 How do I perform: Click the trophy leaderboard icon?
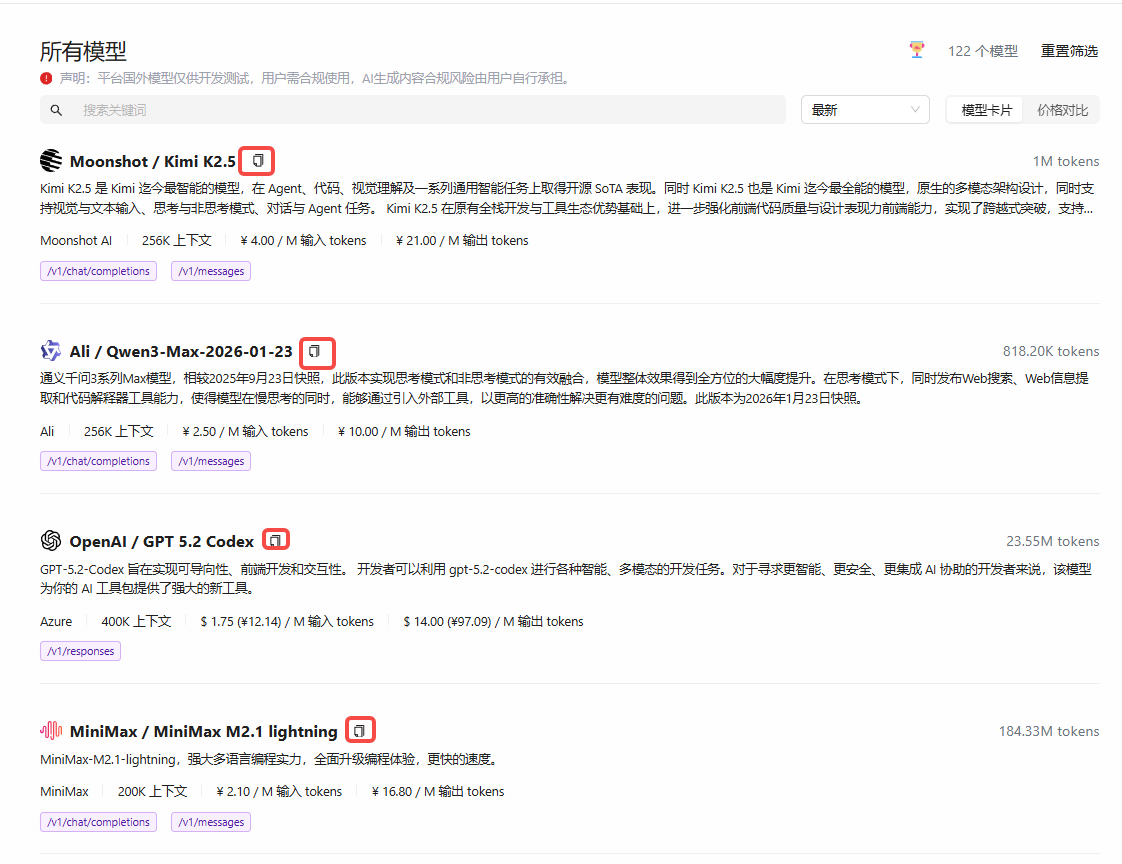[917, 50]
